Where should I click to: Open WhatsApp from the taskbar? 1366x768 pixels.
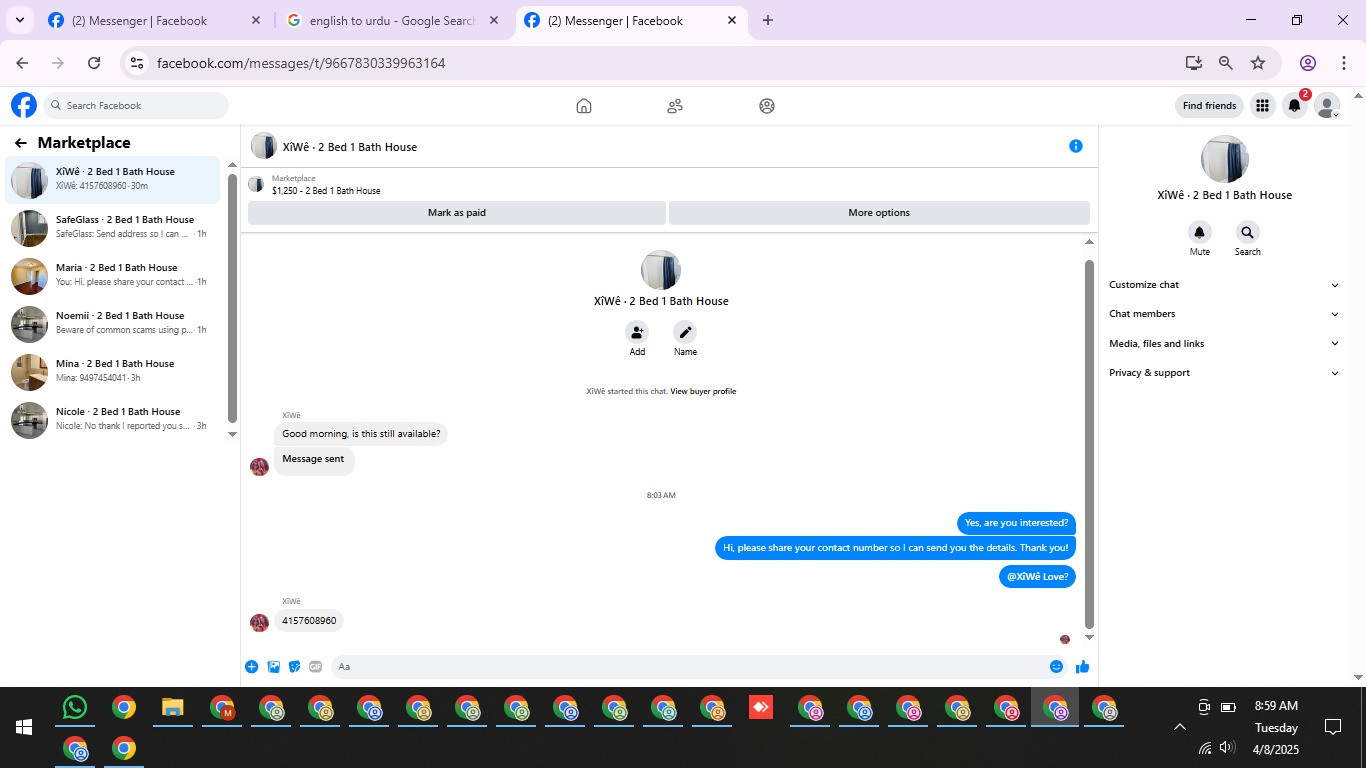[x=74, y=708]
